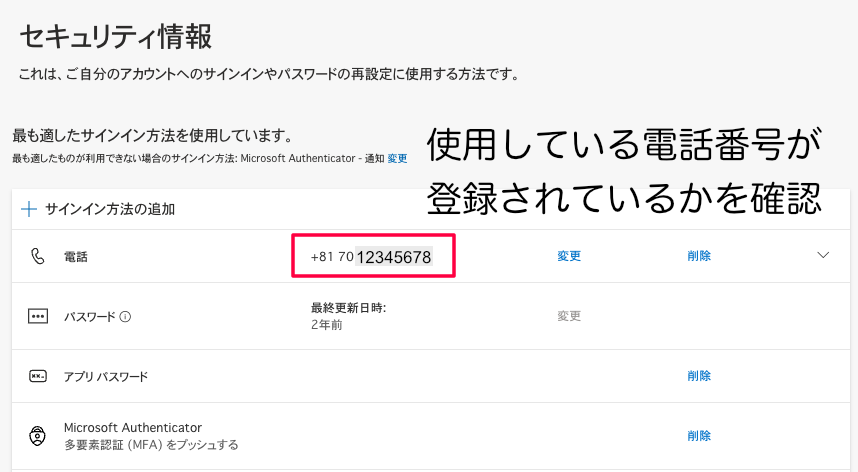
Task: Click the phone handset icon
Action: [x=38, y=256]
